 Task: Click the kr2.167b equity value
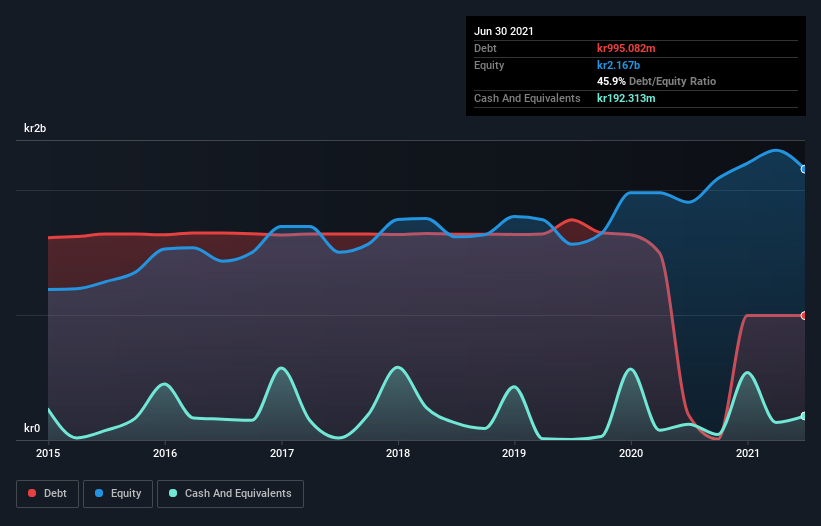618,65
